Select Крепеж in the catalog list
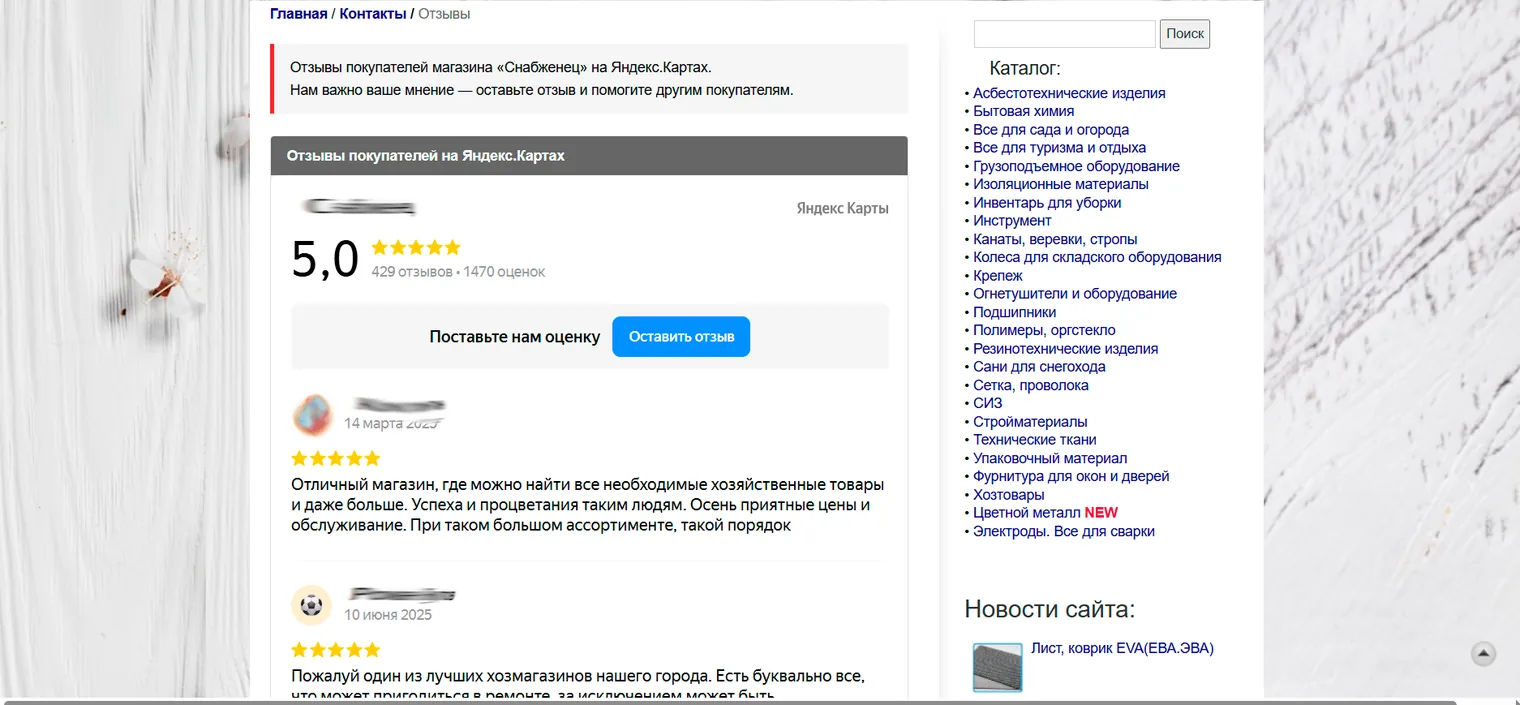Screen dimensions: 1520x705 pos(998,275)
